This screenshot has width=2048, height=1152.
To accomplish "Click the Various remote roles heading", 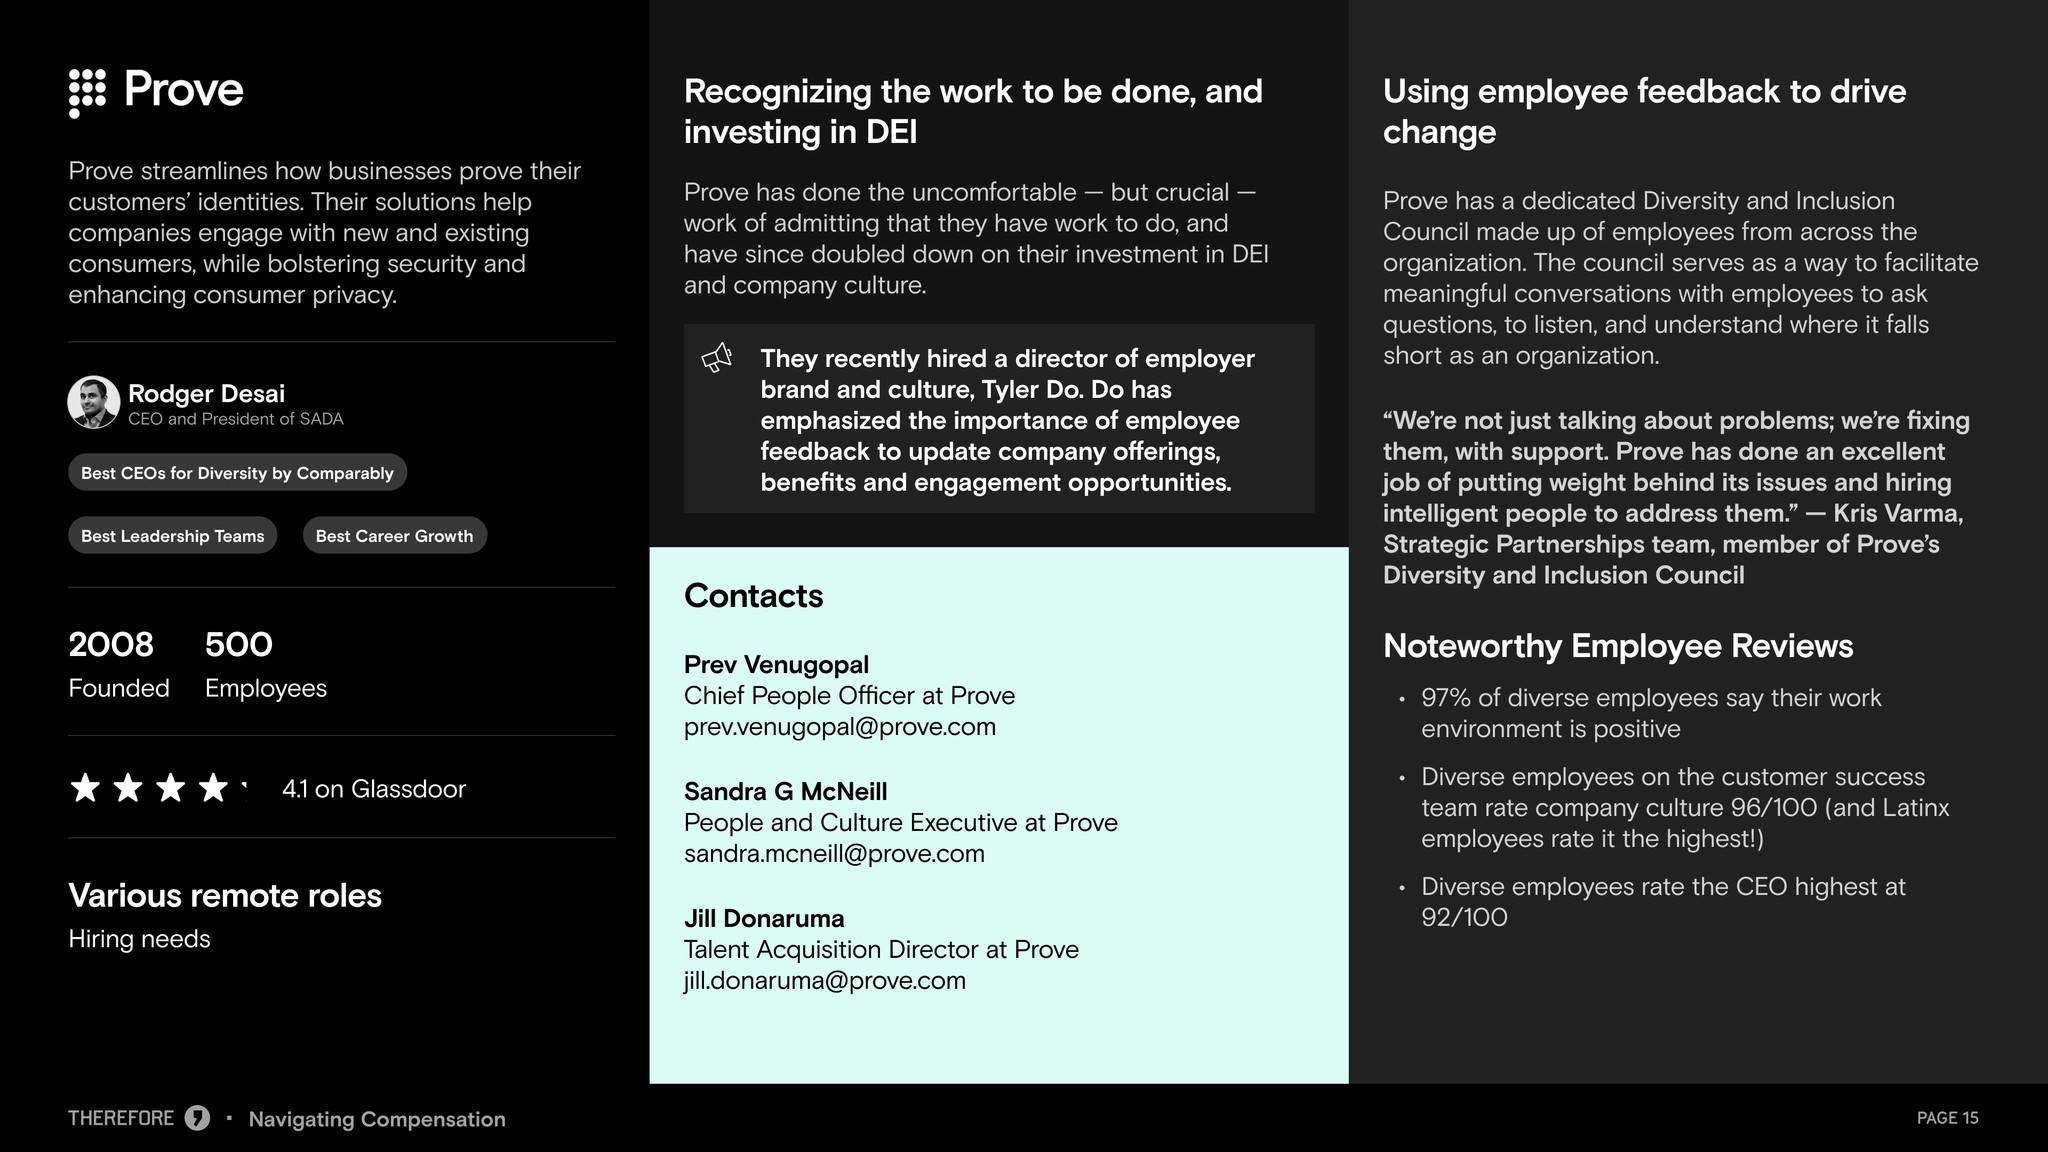I will click(225, 895).
